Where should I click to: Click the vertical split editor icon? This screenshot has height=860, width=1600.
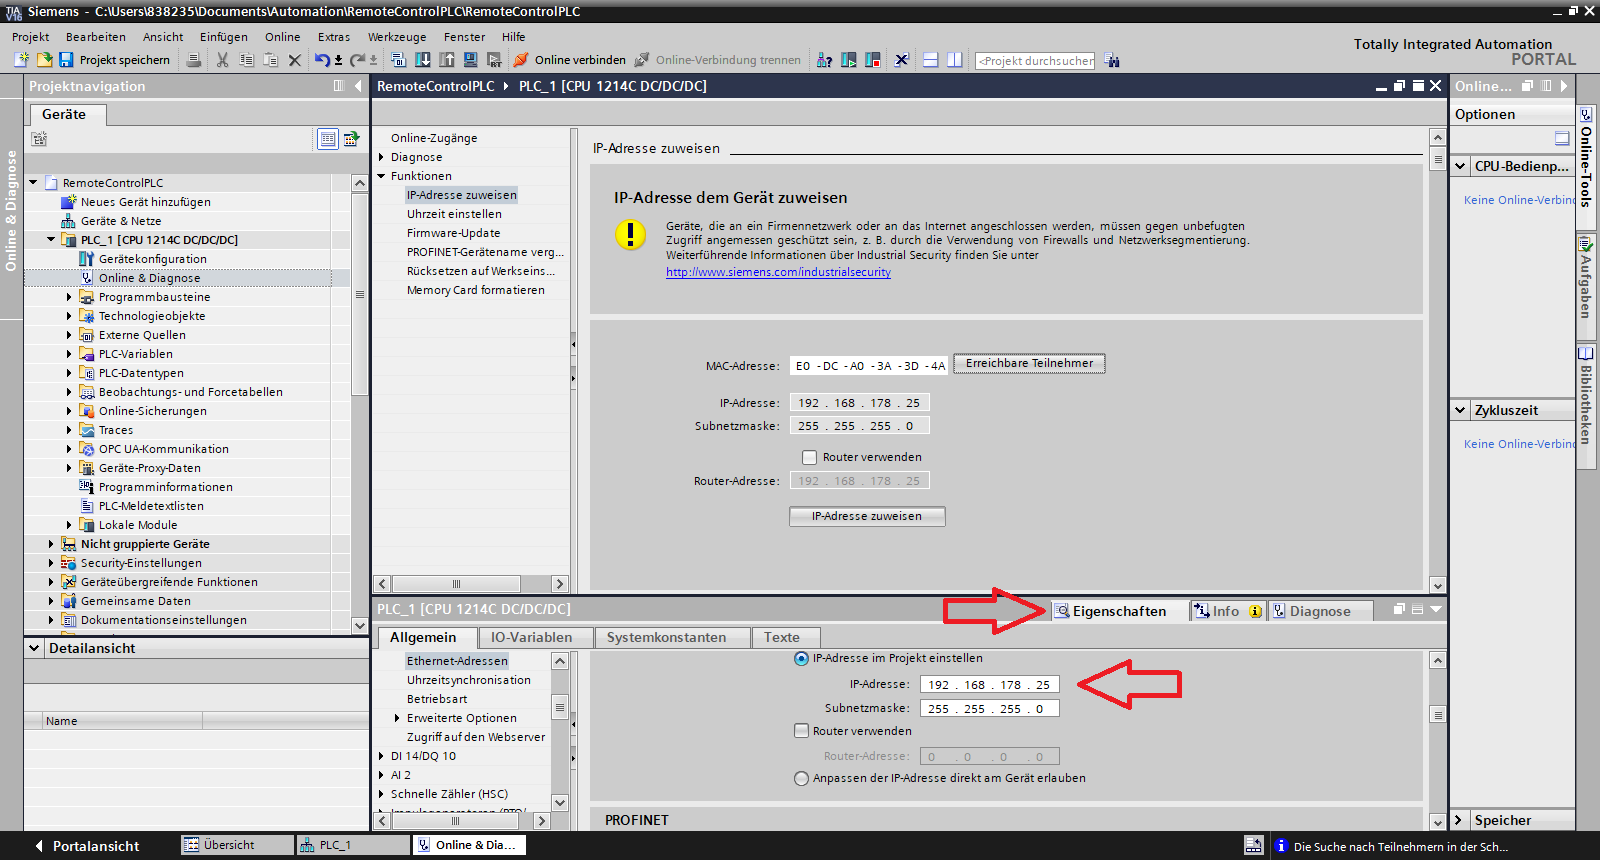954,60
